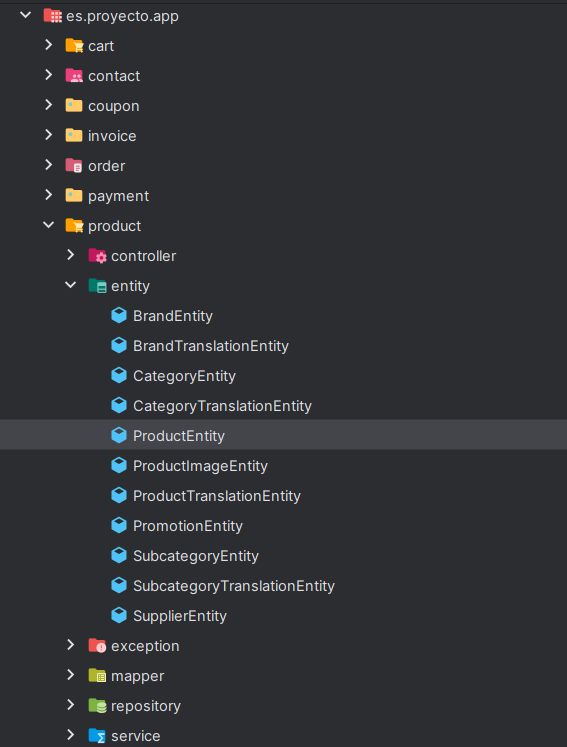
Task: Select the invoice folder label
Action: (112, 136)
